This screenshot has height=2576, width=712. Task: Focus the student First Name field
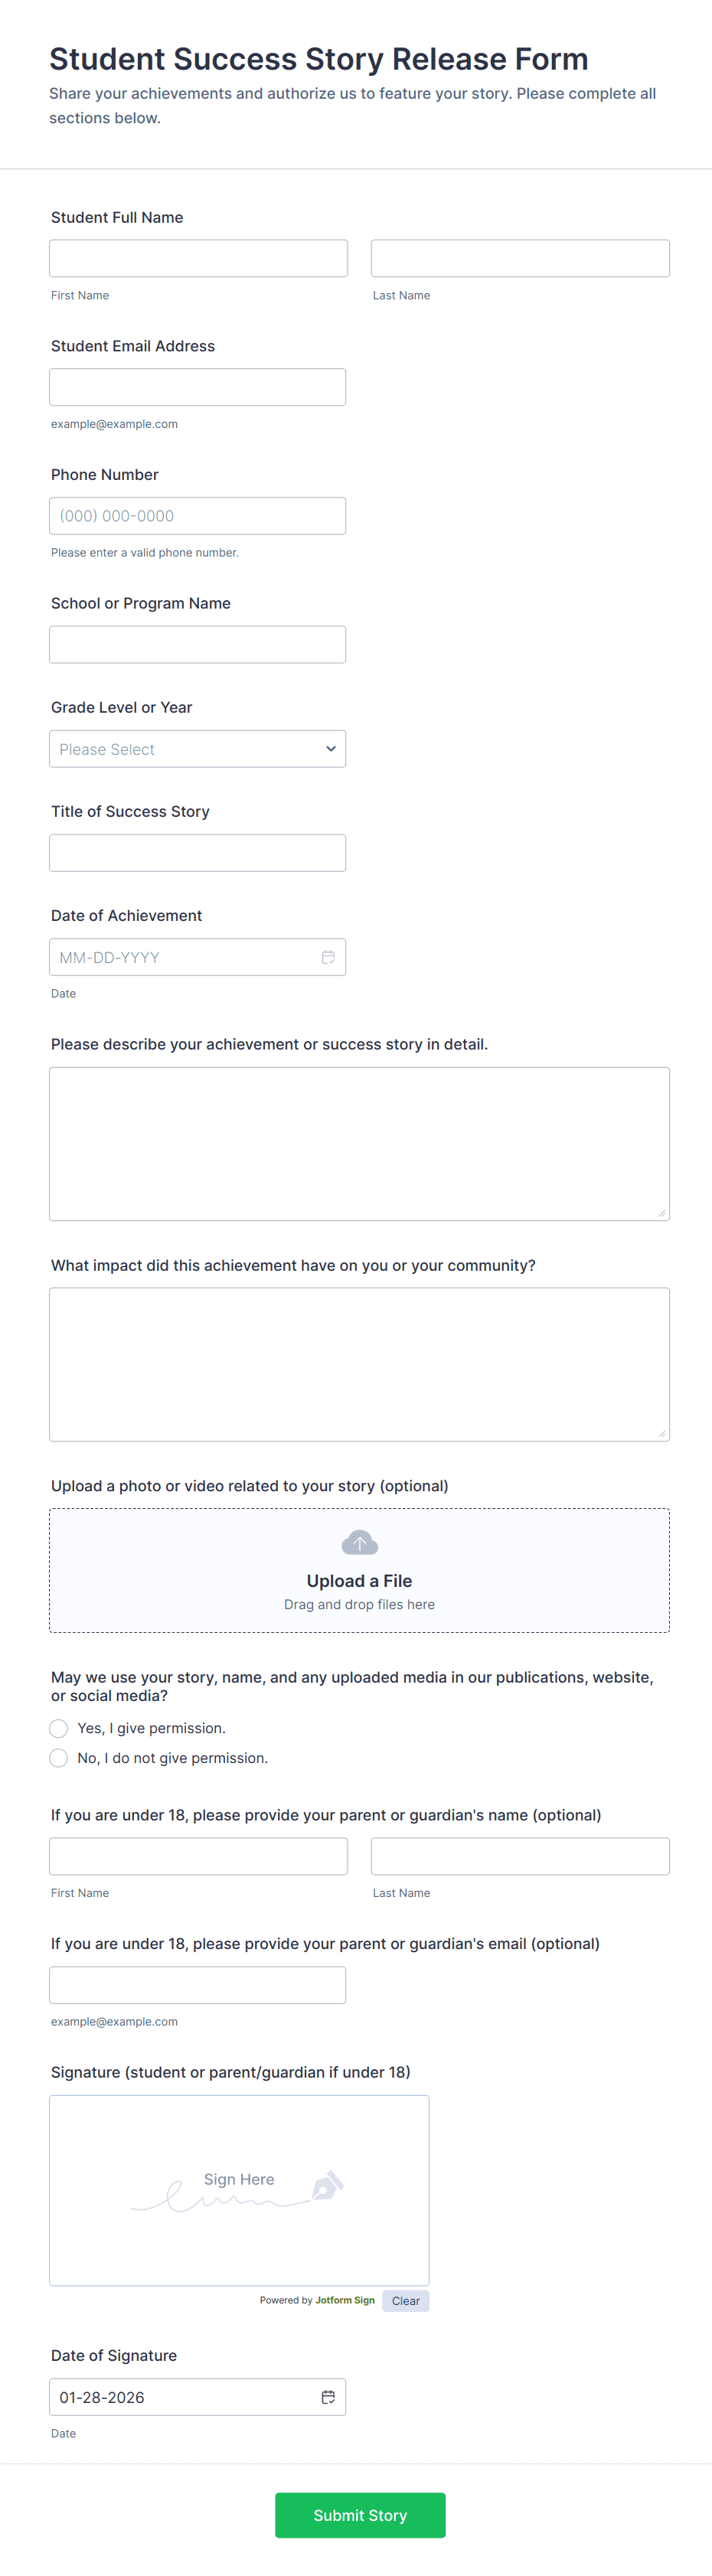tap(198, 258)
